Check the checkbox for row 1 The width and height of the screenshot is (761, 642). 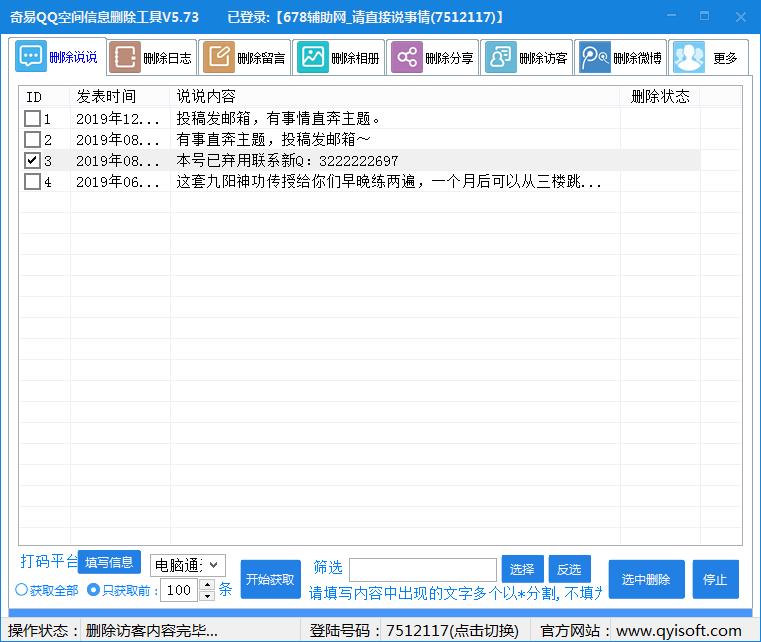click(33, 118)
